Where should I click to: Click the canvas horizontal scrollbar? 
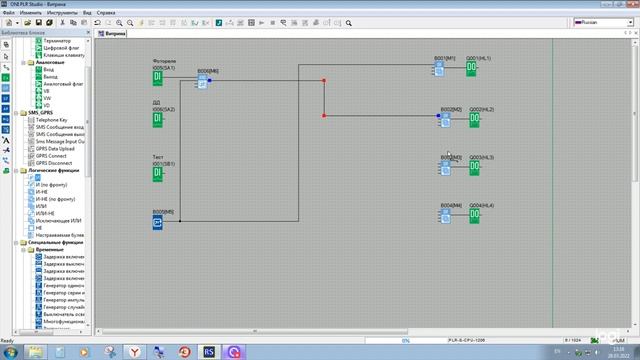coord(255,331)
